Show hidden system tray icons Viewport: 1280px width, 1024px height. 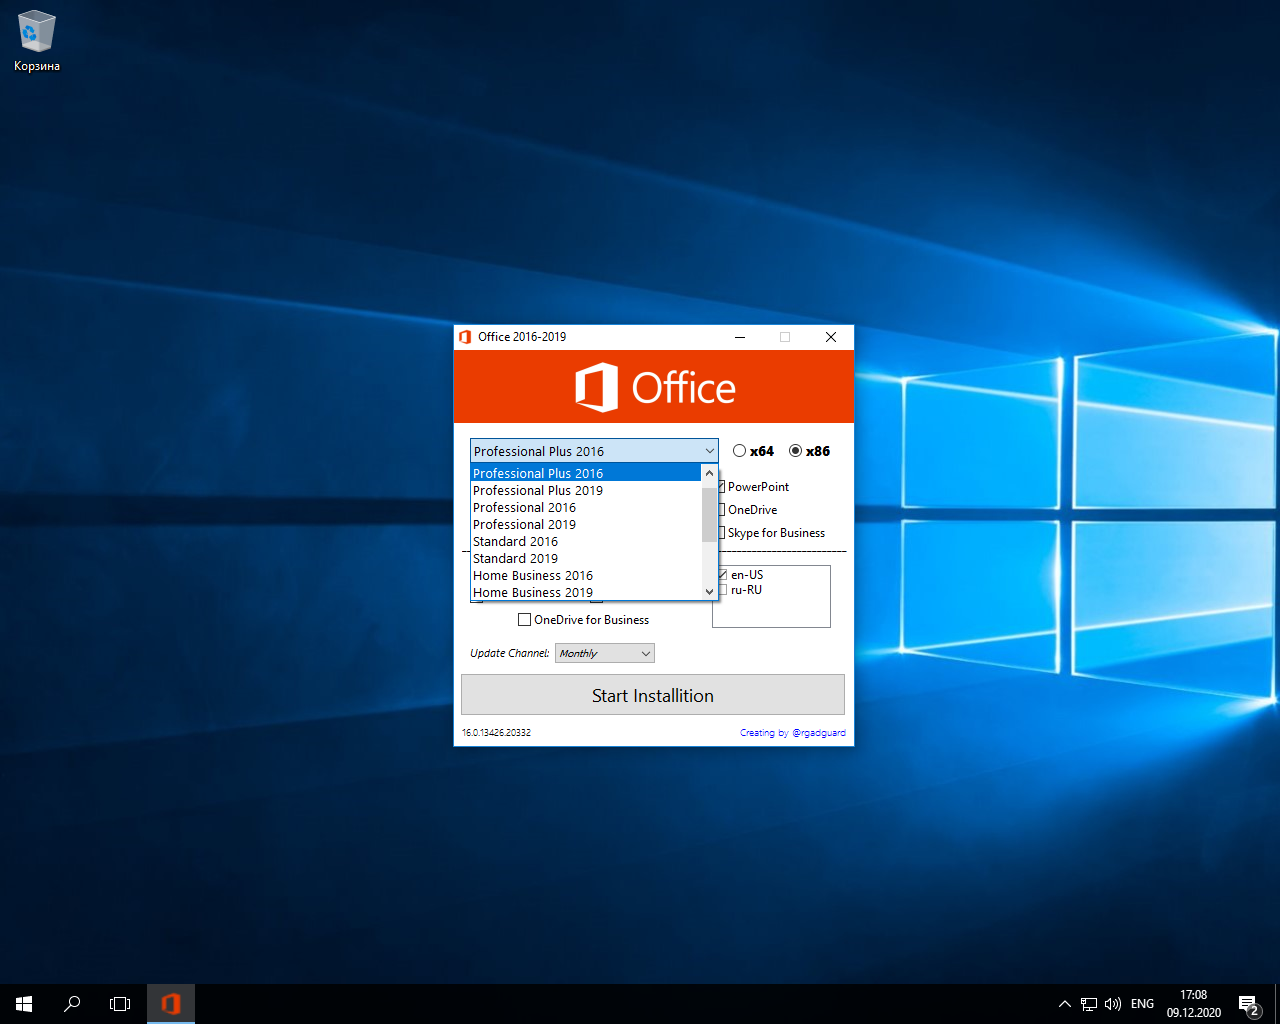click(x=1064, y=1004)
